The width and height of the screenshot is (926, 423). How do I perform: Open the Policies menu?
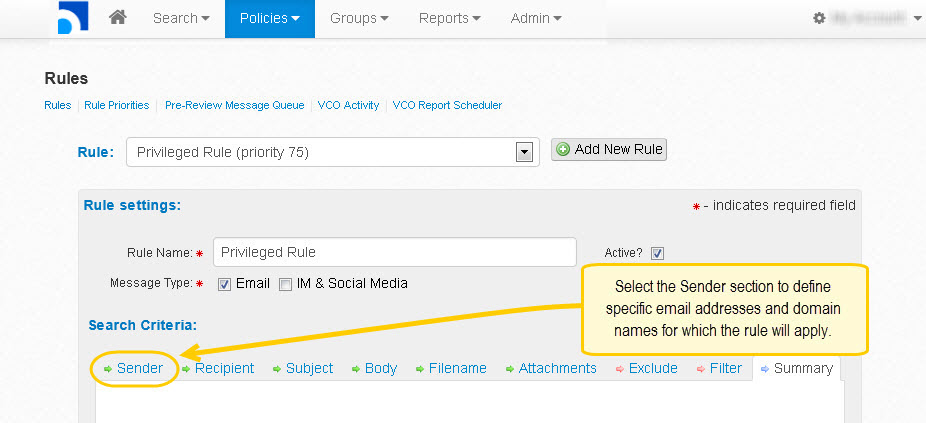click(x=269, y=18)
